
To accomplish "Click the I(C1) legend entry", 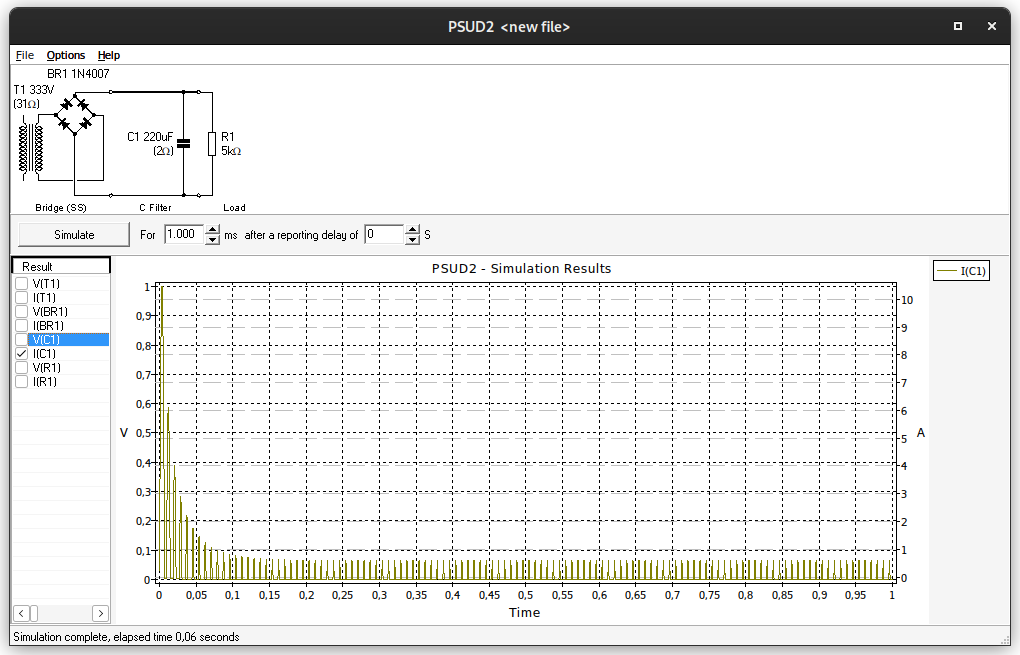I will point(961,271).
